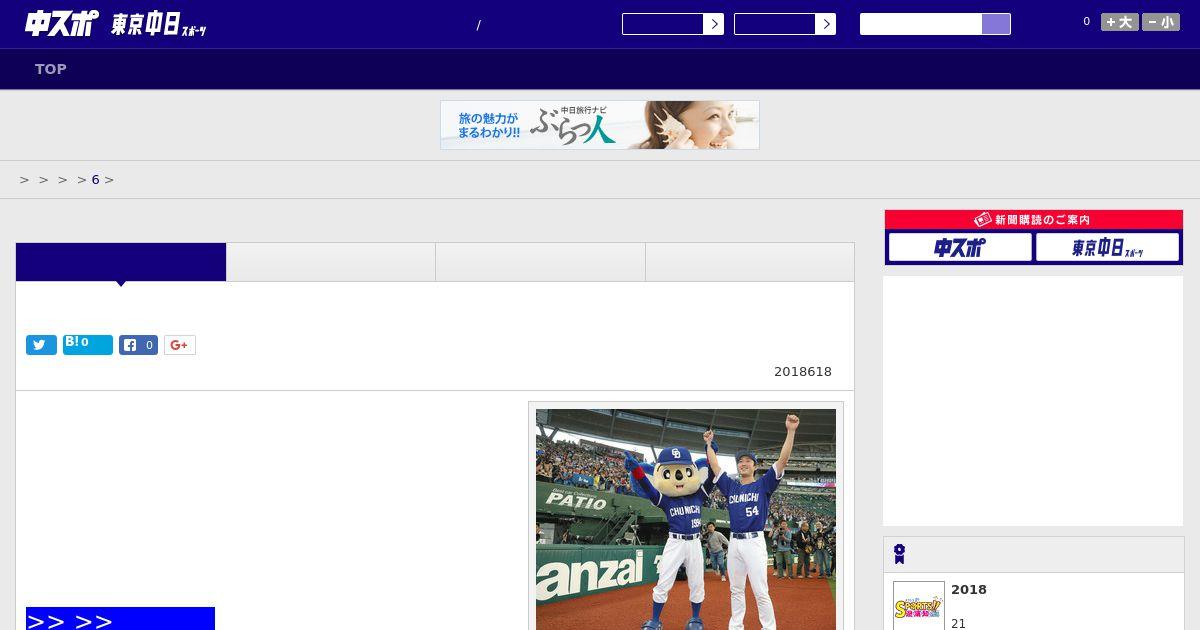Select the active dark-blue article tab
This screenshot has height=630, width=1200.
coord(121,262)
